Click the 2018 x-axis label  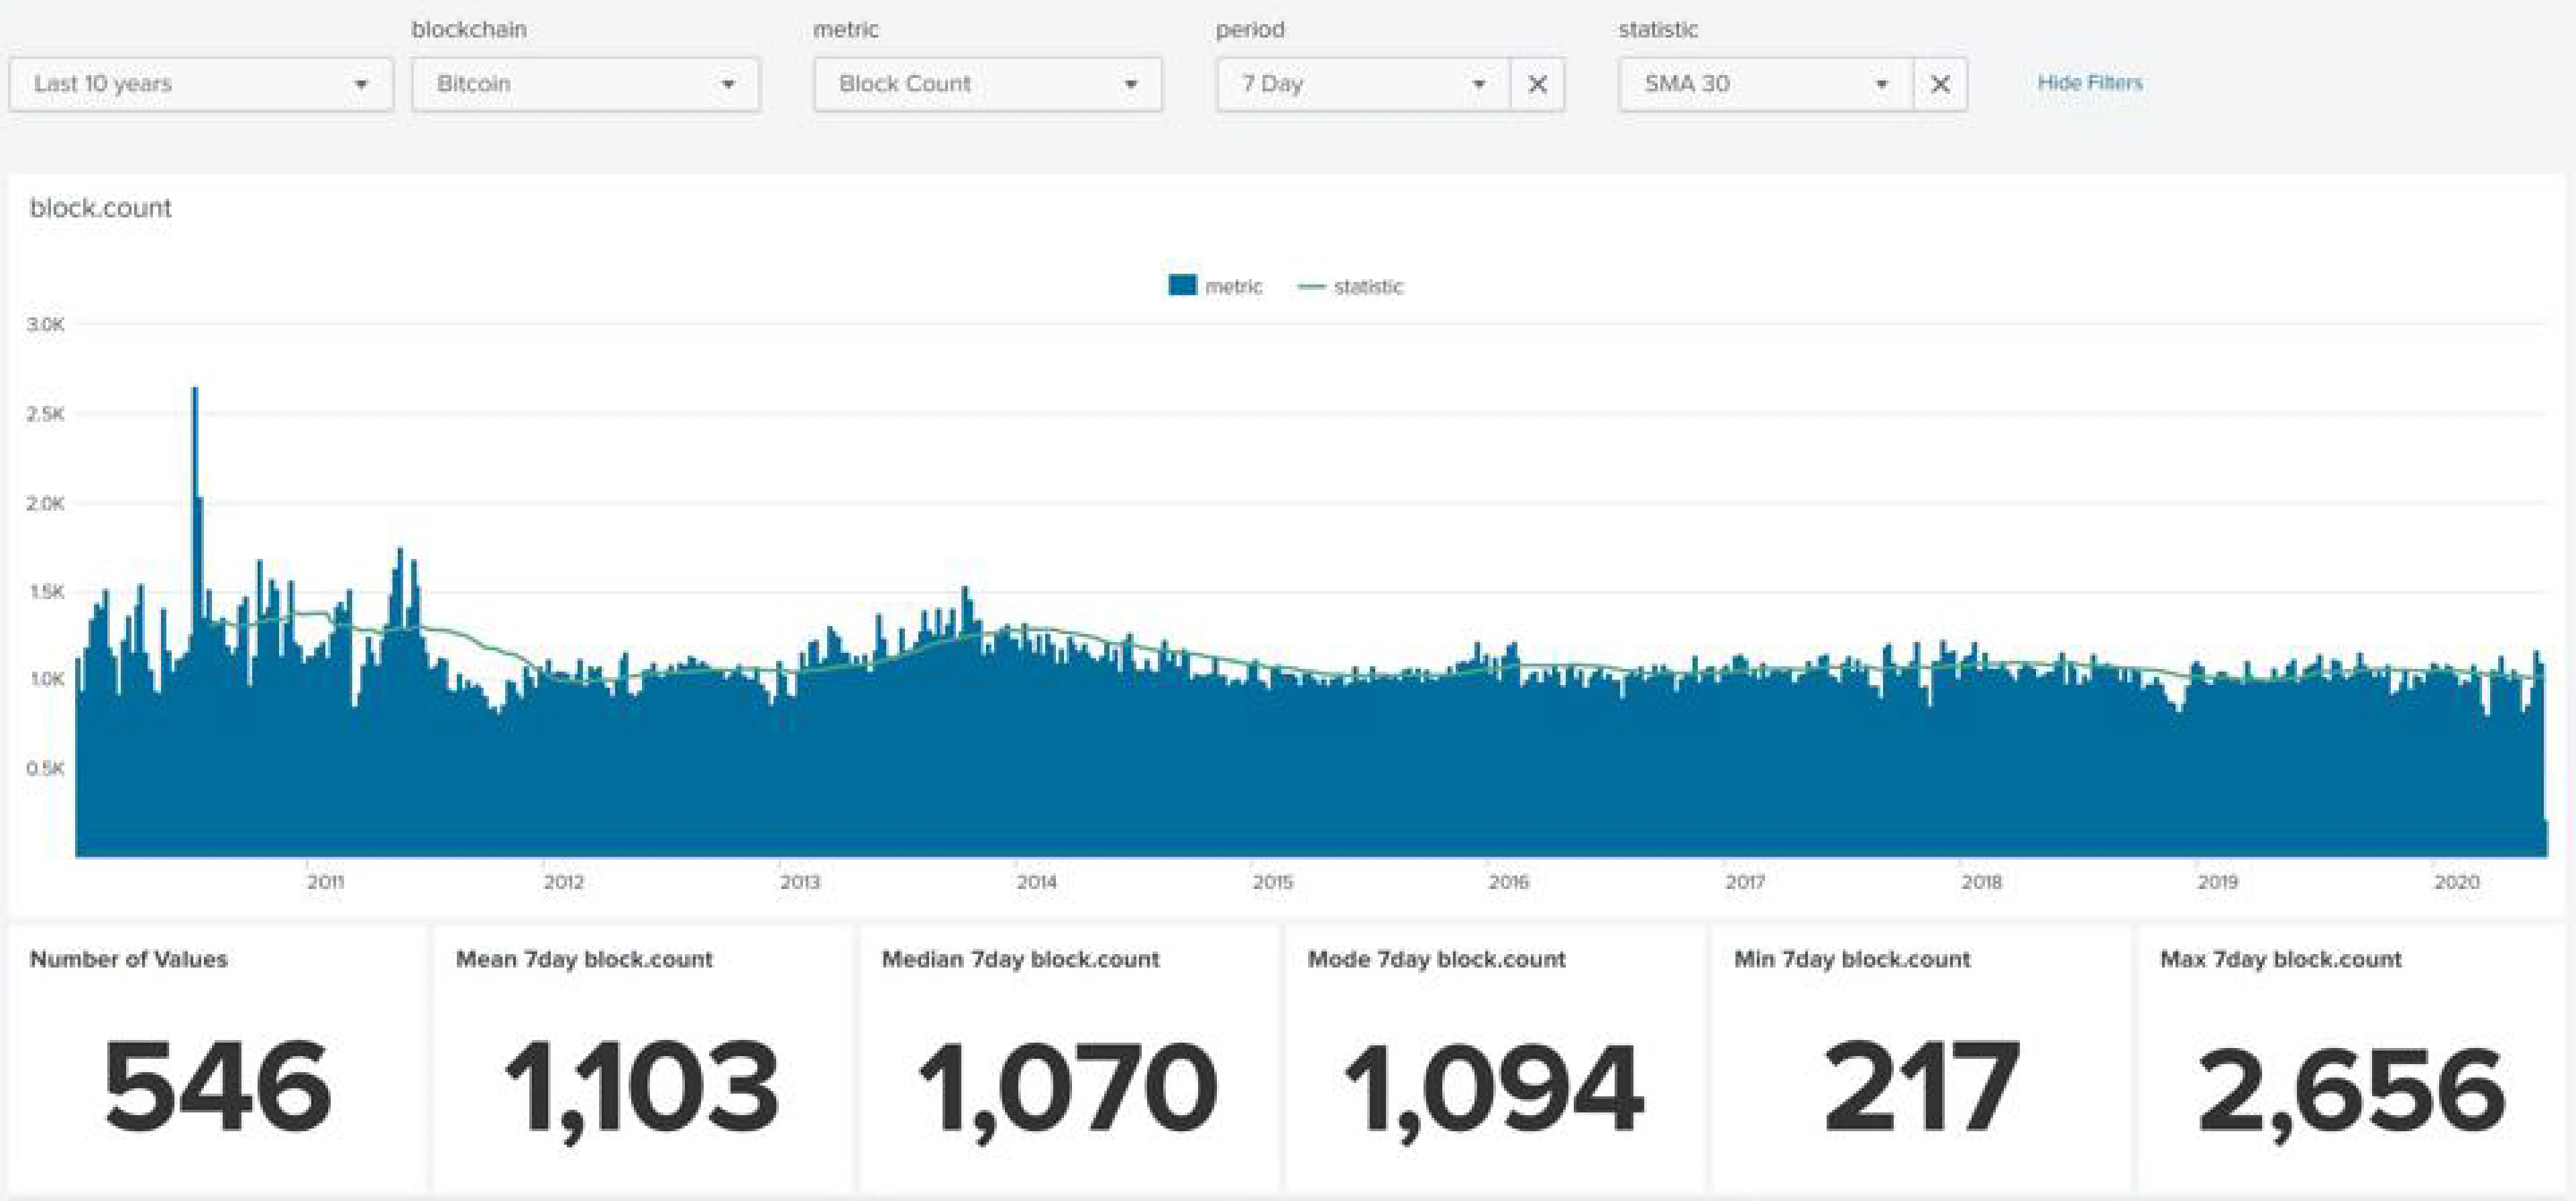pyautogui.click(x=1982, y=882)
